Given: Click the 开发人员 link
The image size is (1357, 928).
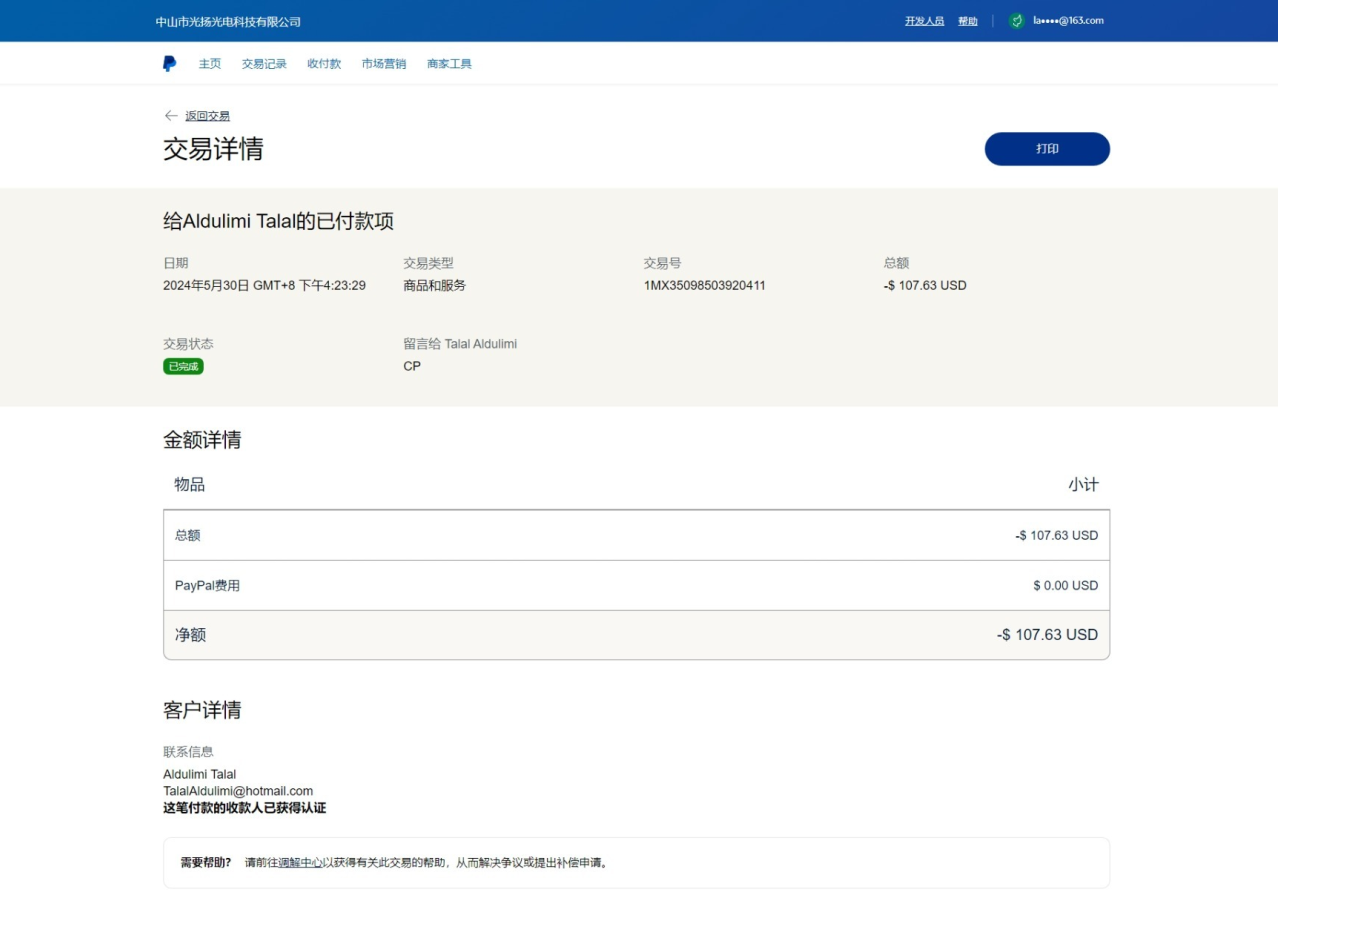Looking at the screenshot, I should click(924, 21).
